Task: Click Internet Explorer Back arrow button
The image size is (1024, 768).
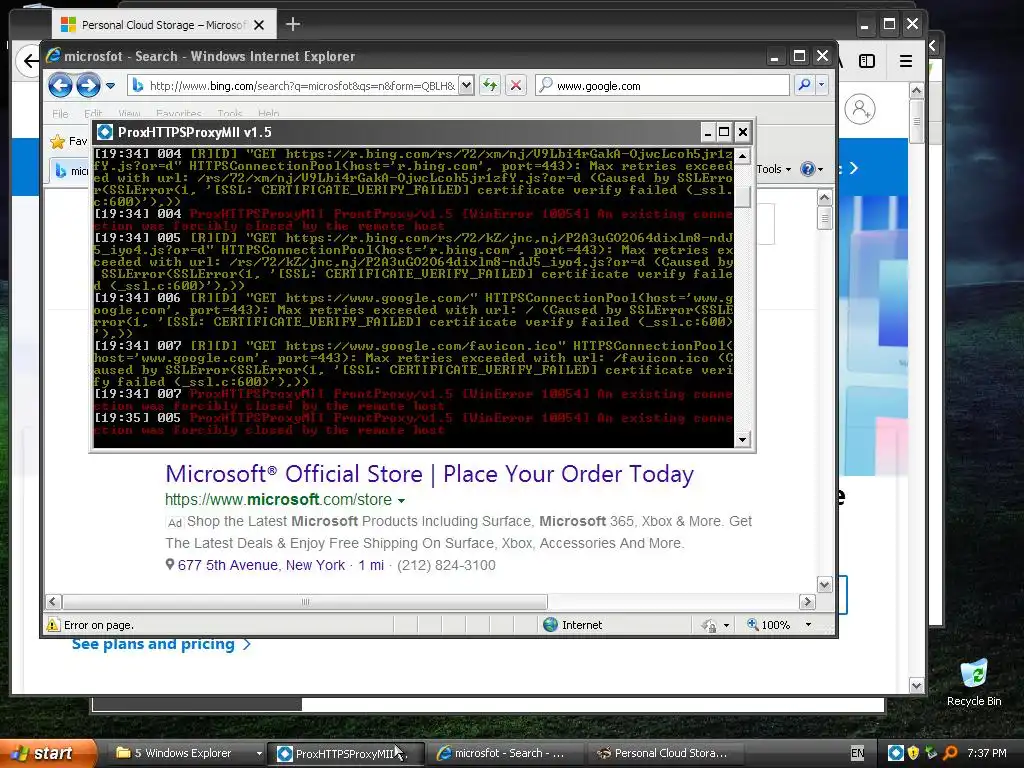Action: 60,85
